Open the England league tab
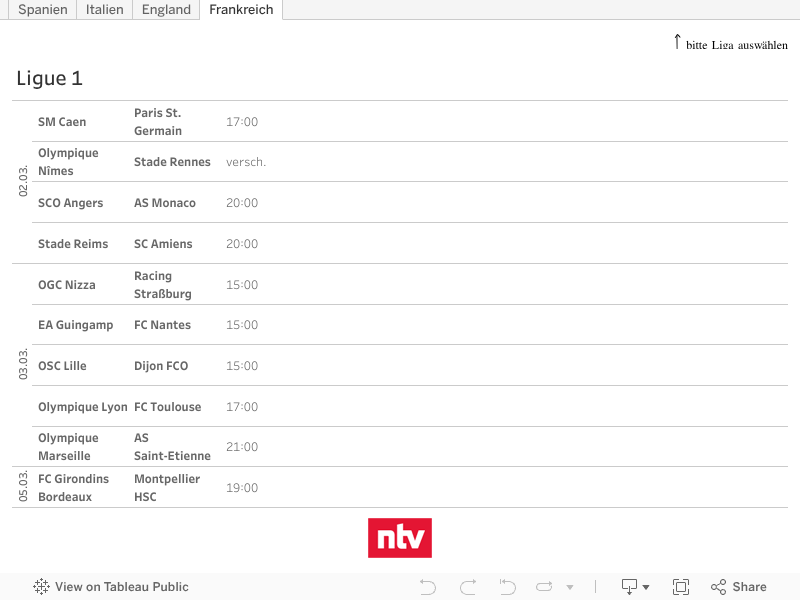Screen dimensions: 800x600 [x=166, y=10]
